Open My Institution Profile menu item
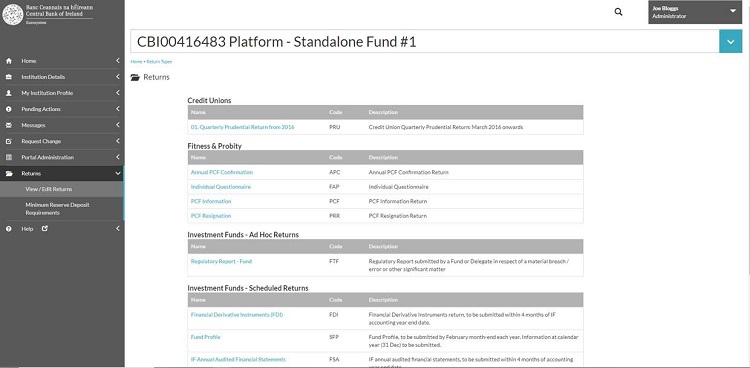This screenshot has height=368, width=750. coord(62,93)
